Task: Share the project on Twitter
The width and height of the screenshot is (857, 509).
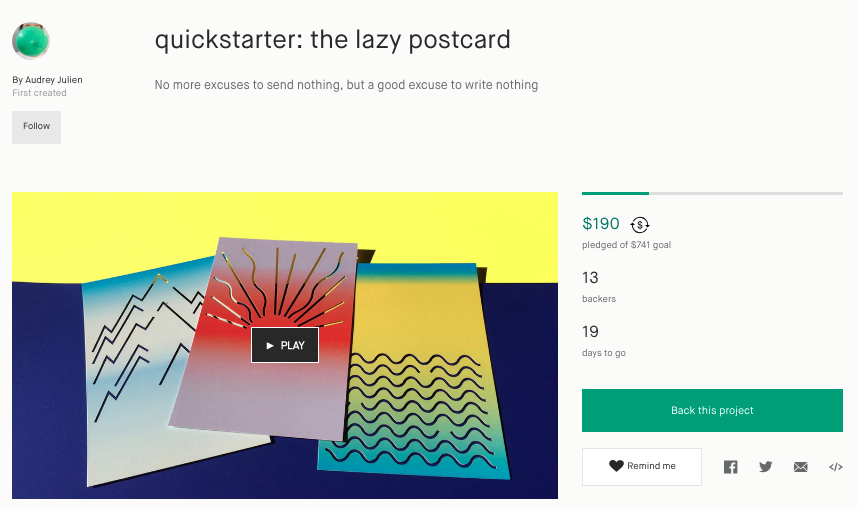Action: tap(765, 466)
